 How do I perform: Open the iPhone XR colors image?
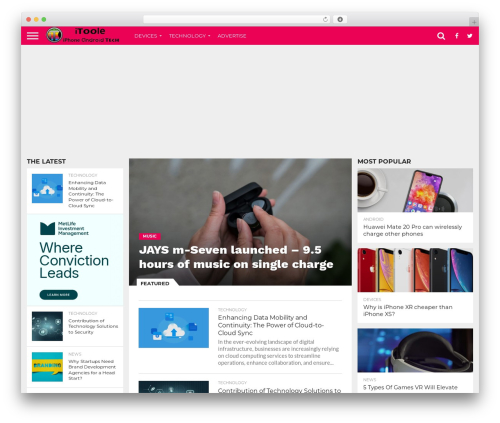415,270
